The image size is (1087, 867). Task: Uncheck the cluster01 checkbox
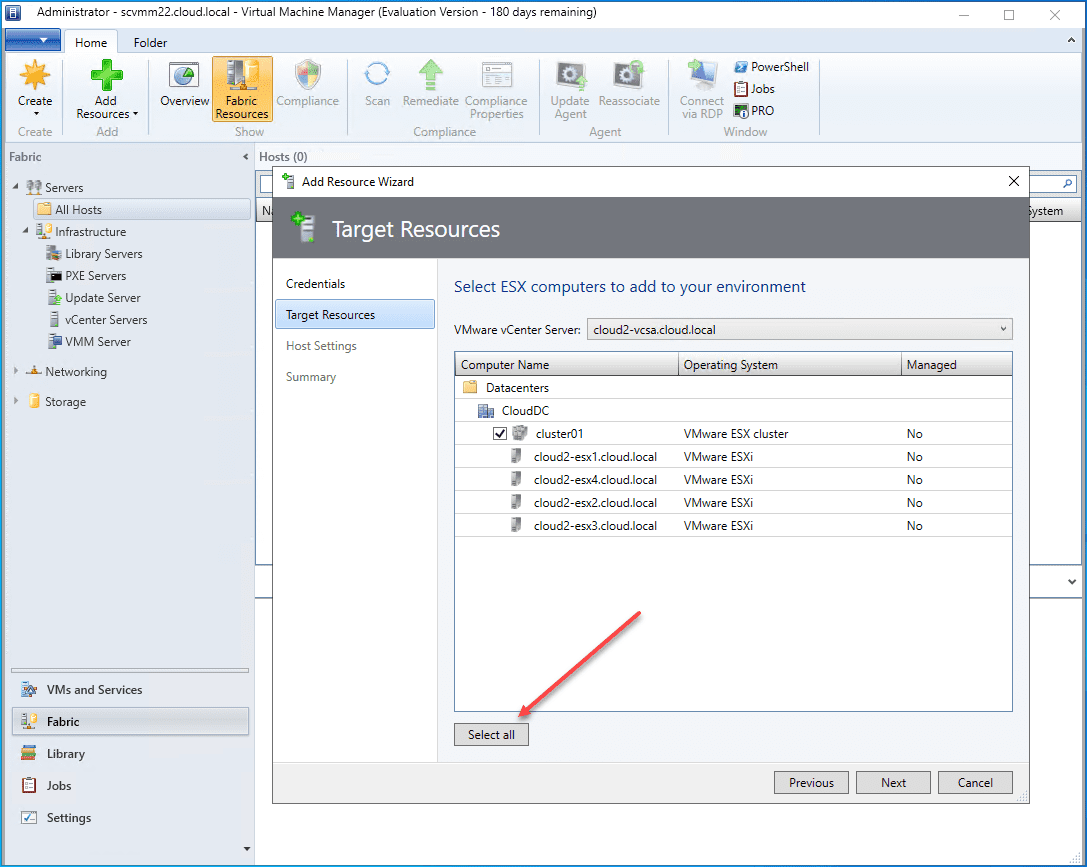(x=500, y=434)
